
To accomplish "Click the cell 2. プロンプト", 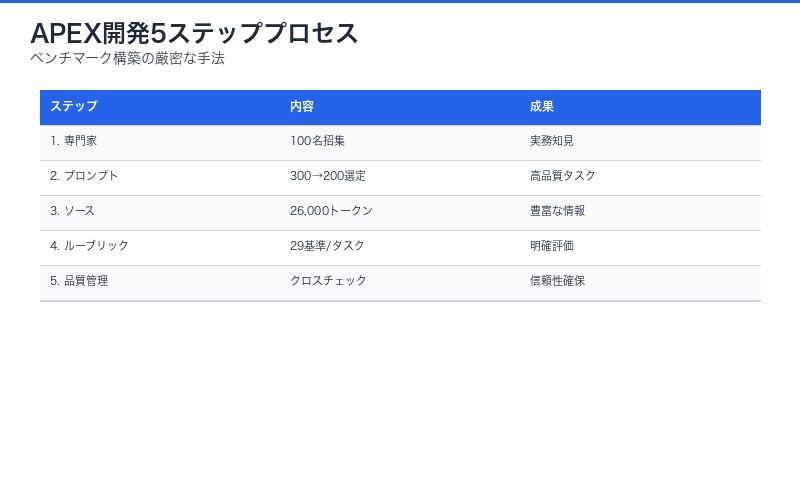I will tap(84, 176).
